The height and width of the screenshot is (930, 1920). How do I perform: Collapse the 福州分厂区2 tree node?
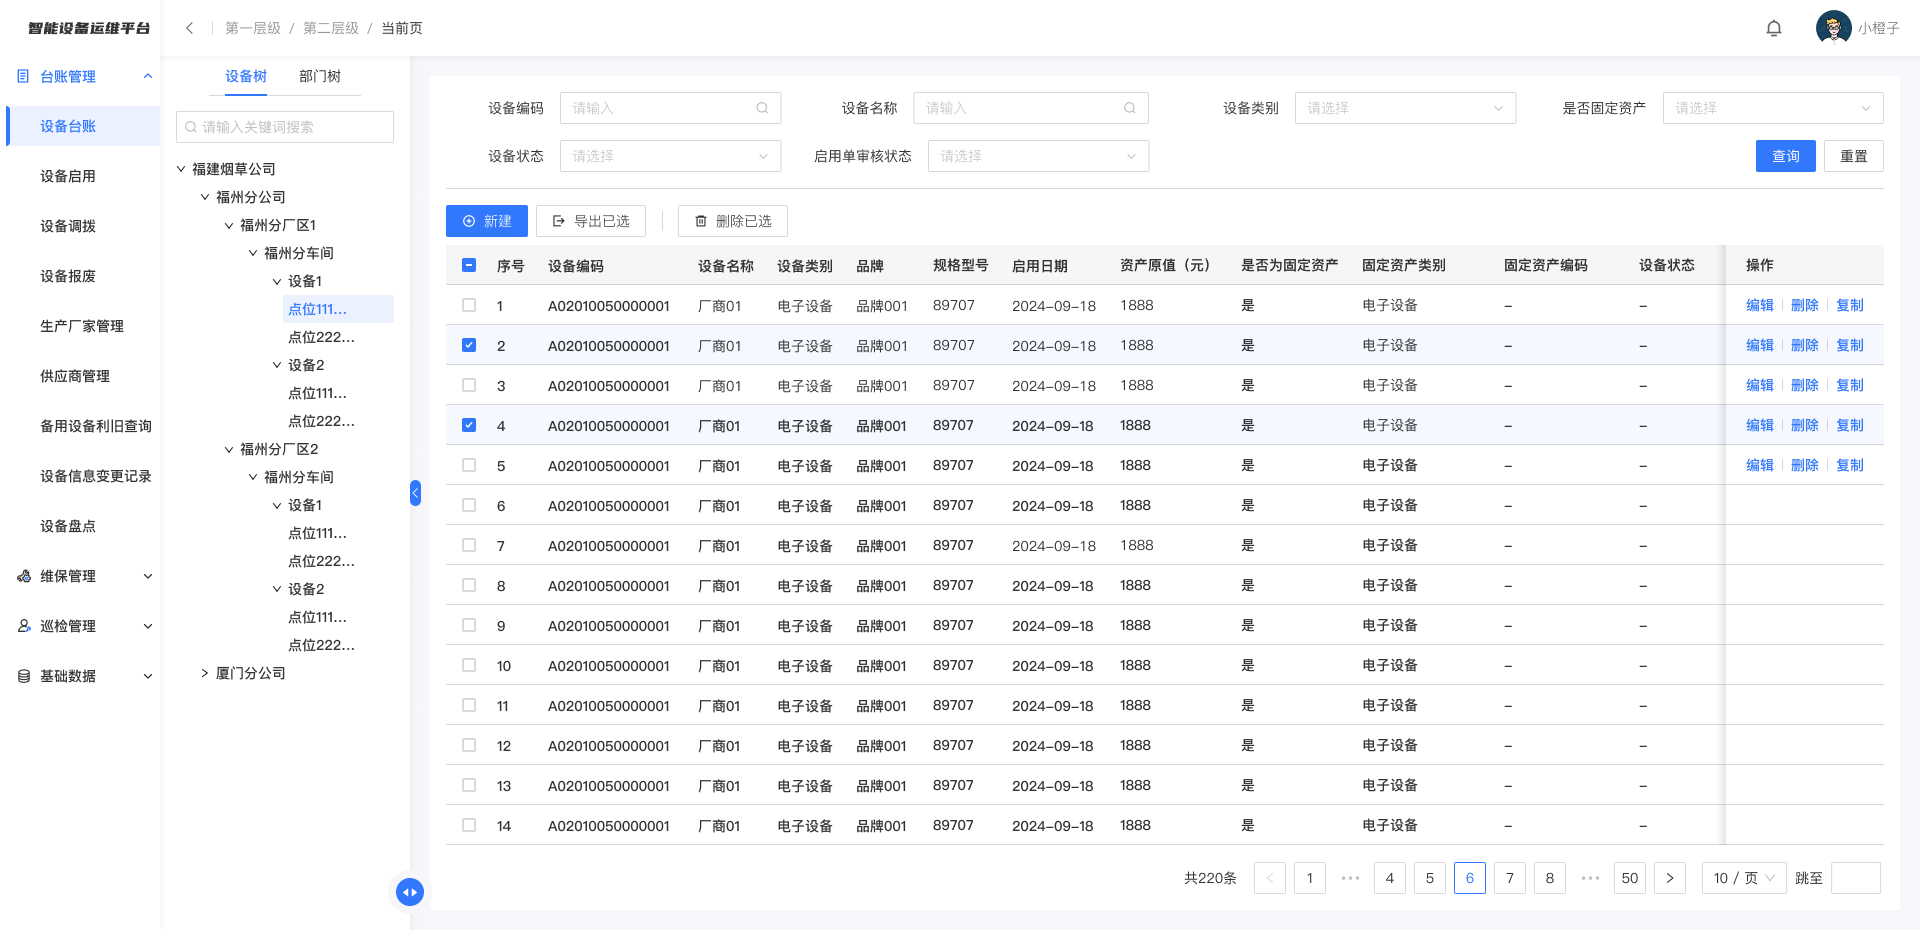(x=229, y=449)
